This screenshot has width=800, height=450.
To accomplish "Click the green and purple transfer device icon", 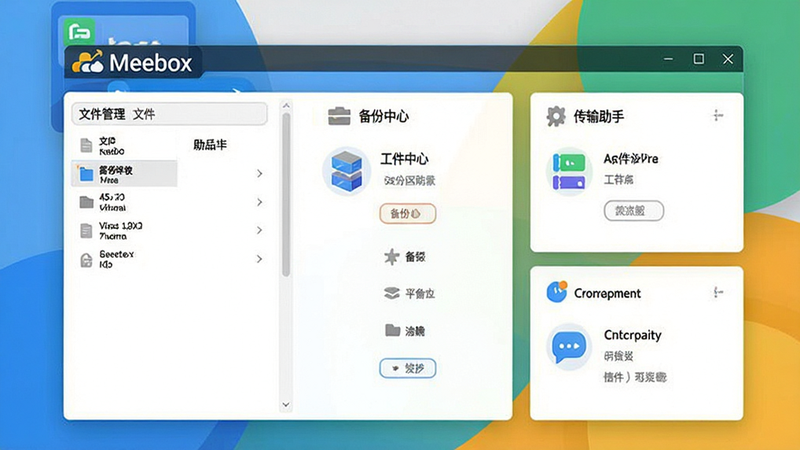I will tap(569, 172).
